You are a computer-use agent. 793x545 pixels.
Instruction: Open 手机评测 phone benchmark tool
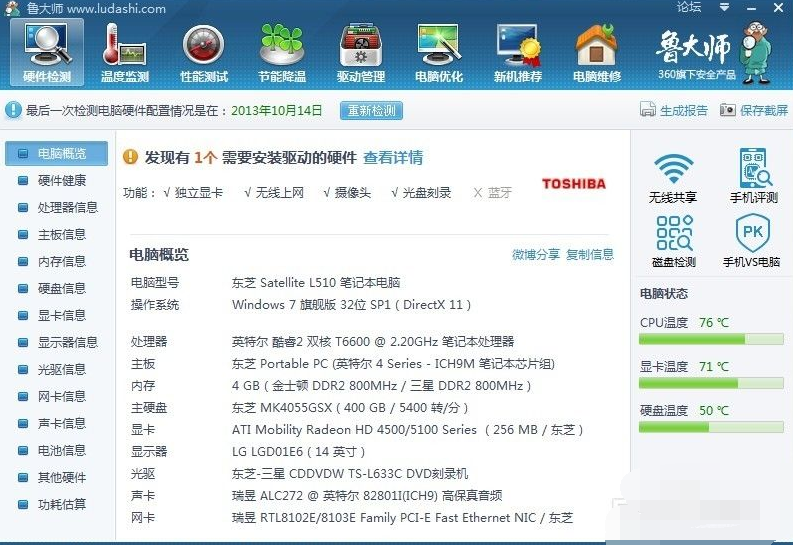(751, 178)
